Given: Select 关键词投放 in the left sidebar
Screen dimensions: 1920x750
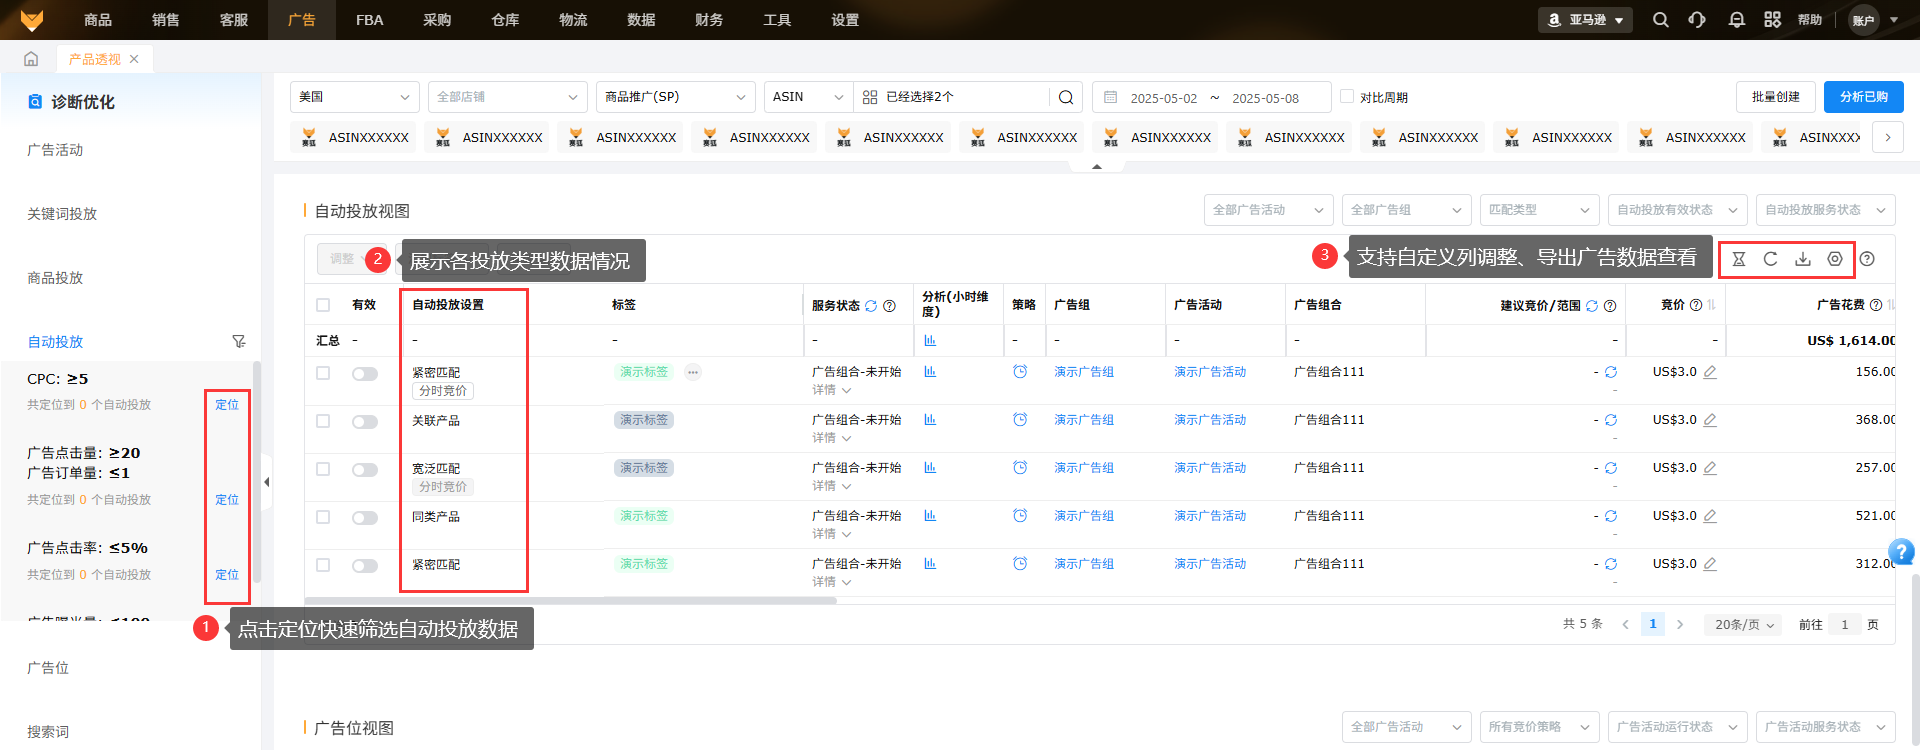Looking at the screenshot, I should [x=62, y=214].
